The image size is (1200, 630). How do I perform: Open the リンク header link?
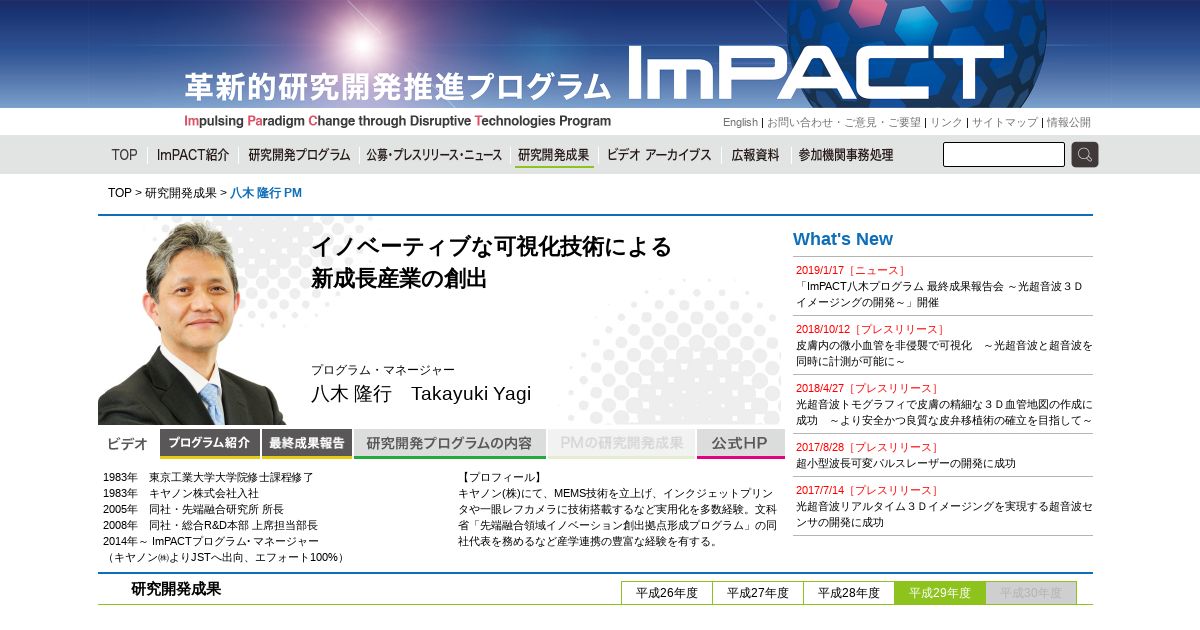(x=946, y=122)
